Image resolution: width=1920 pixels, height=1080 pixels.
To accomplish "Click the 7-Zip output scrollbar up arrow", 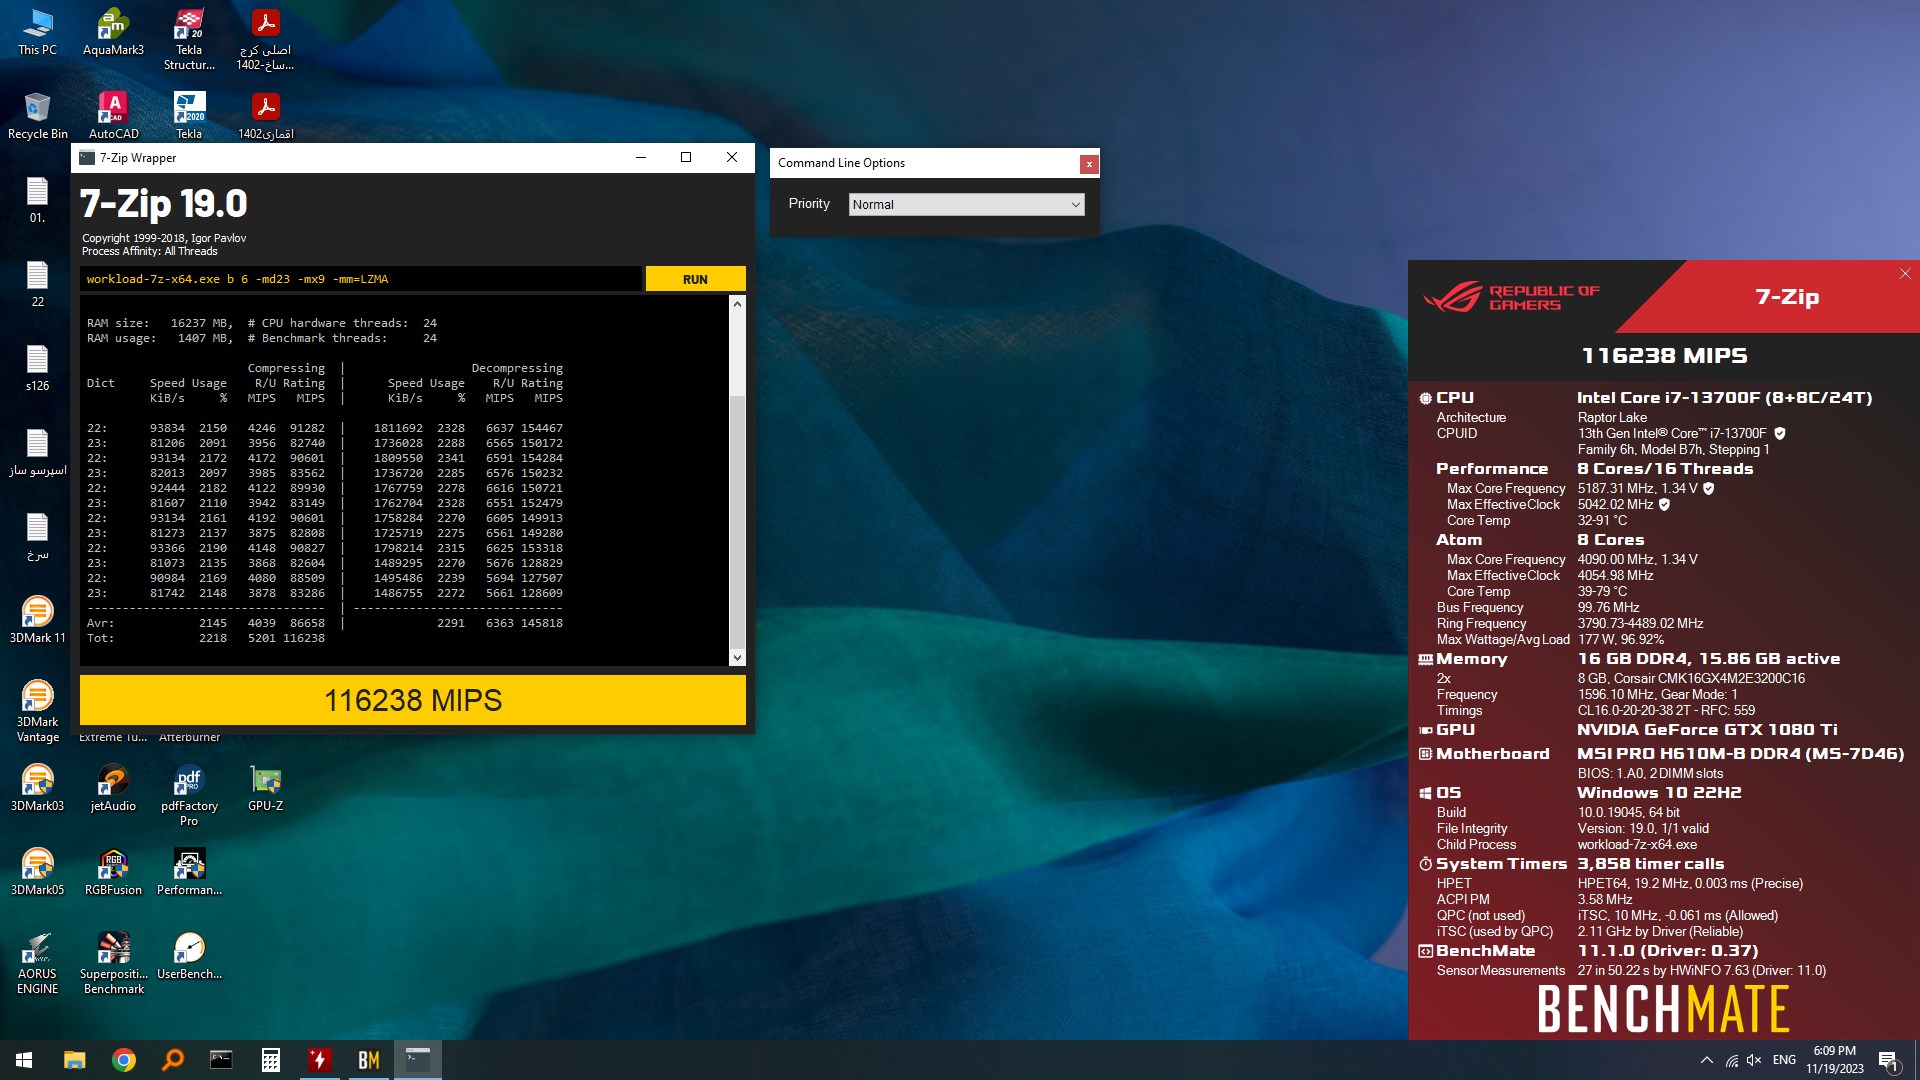I will pyautogui.click(x=737, y=303).
